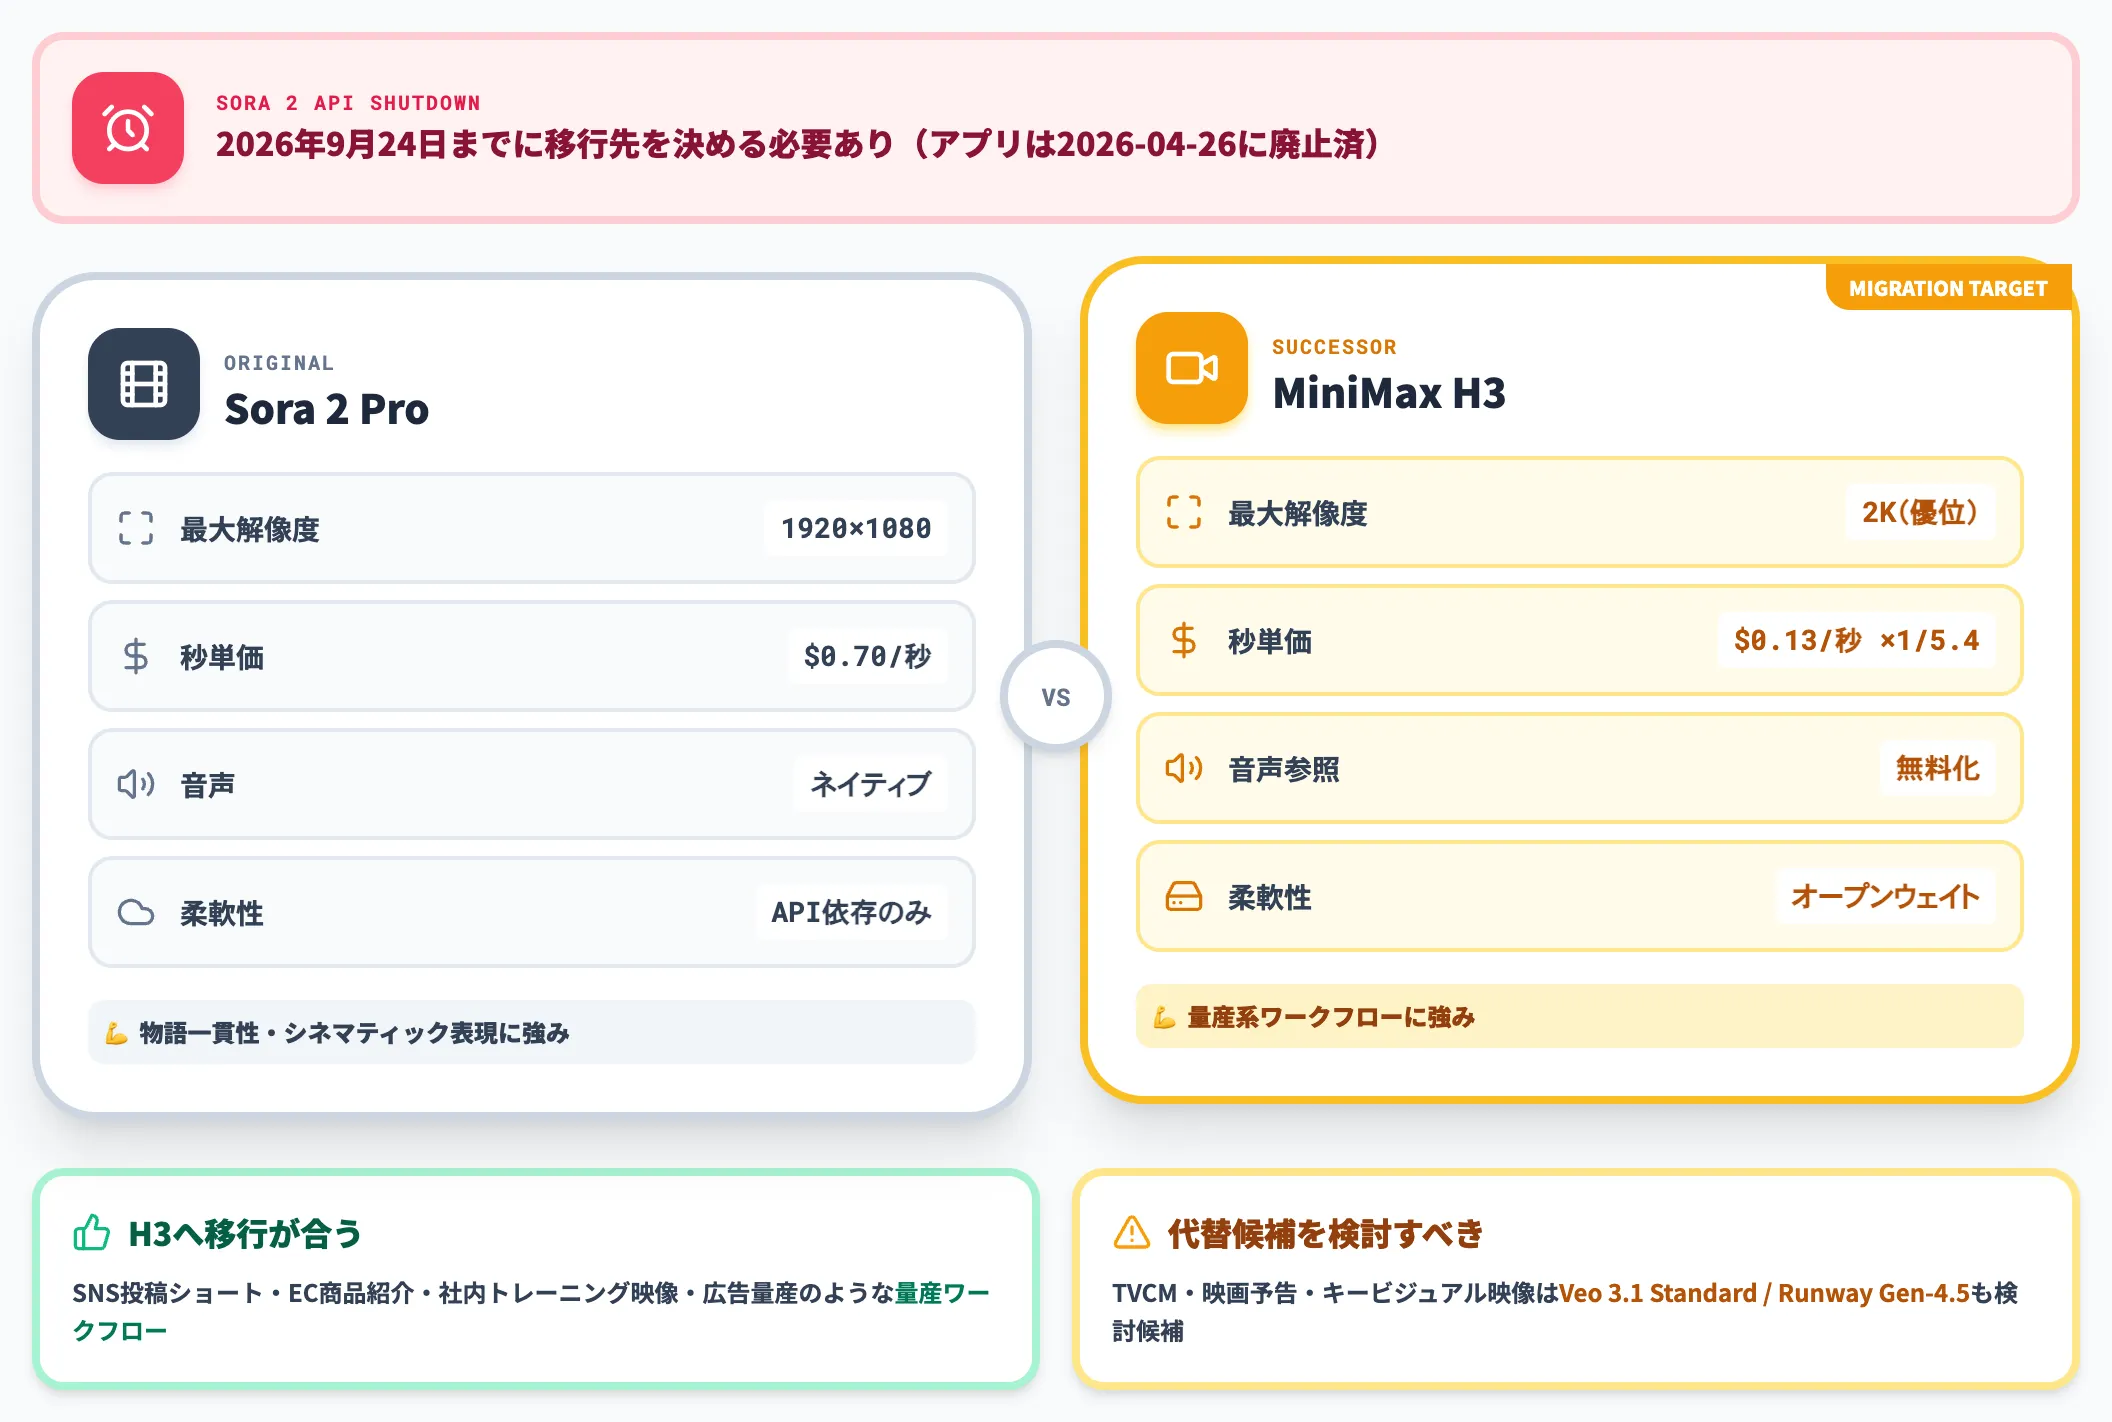Click the 量産系ワークフローに強み strength bar
This screenshot has height=1422, width=2112.
pos(1580,1016)
